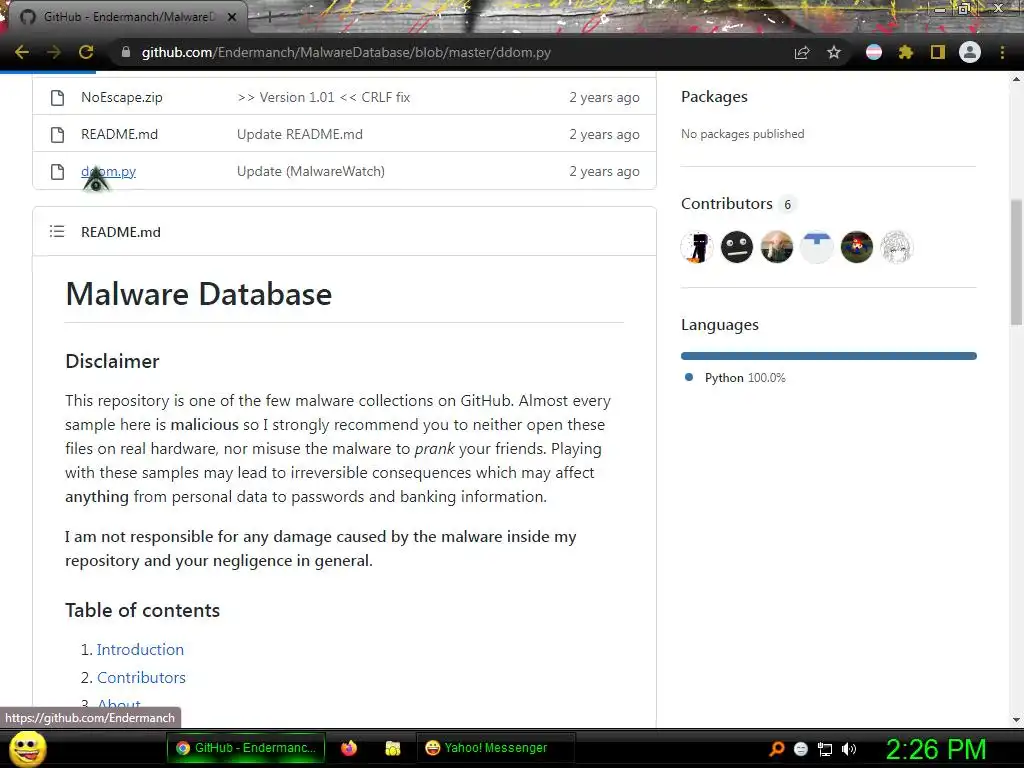This screenshot has height=768, width=1024.
Task: Click the file icon next to ddom.py
Action: tap(57, 172)
